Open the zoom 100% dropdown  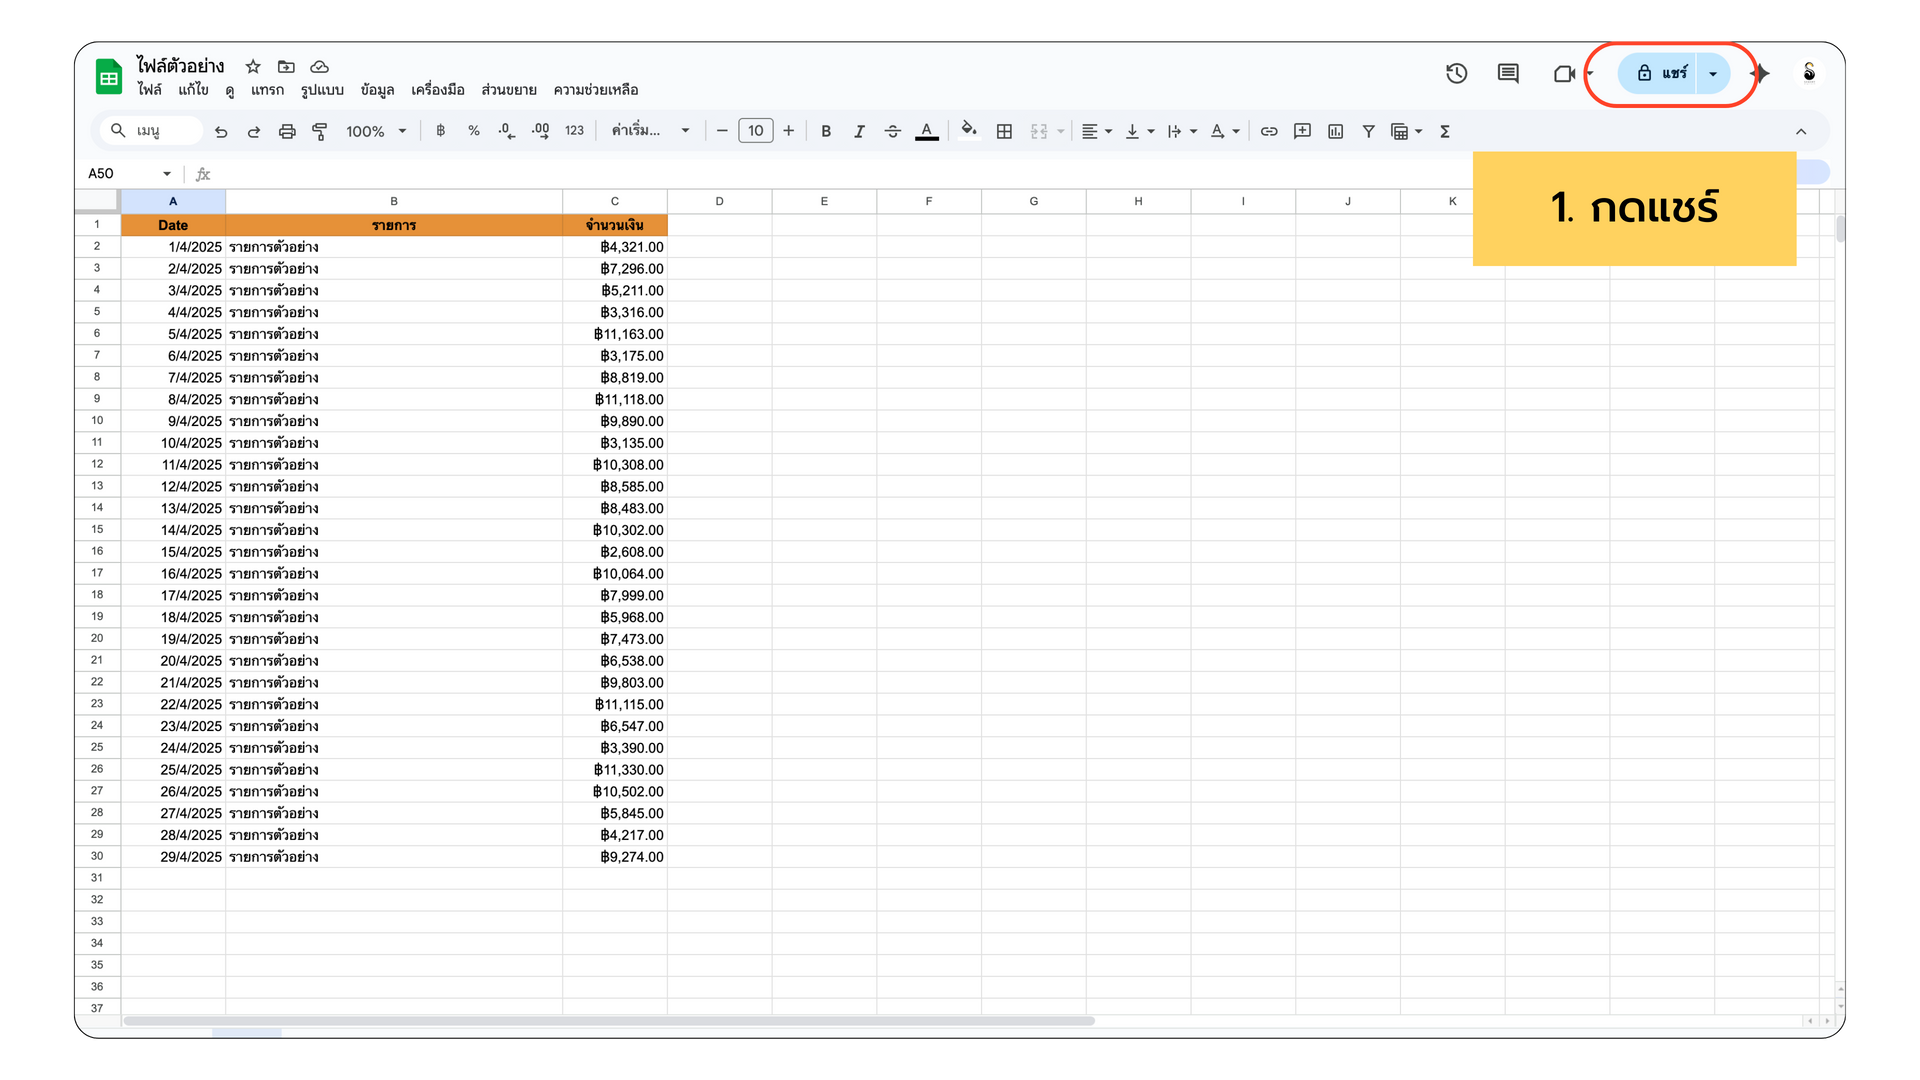coord(376,131)
